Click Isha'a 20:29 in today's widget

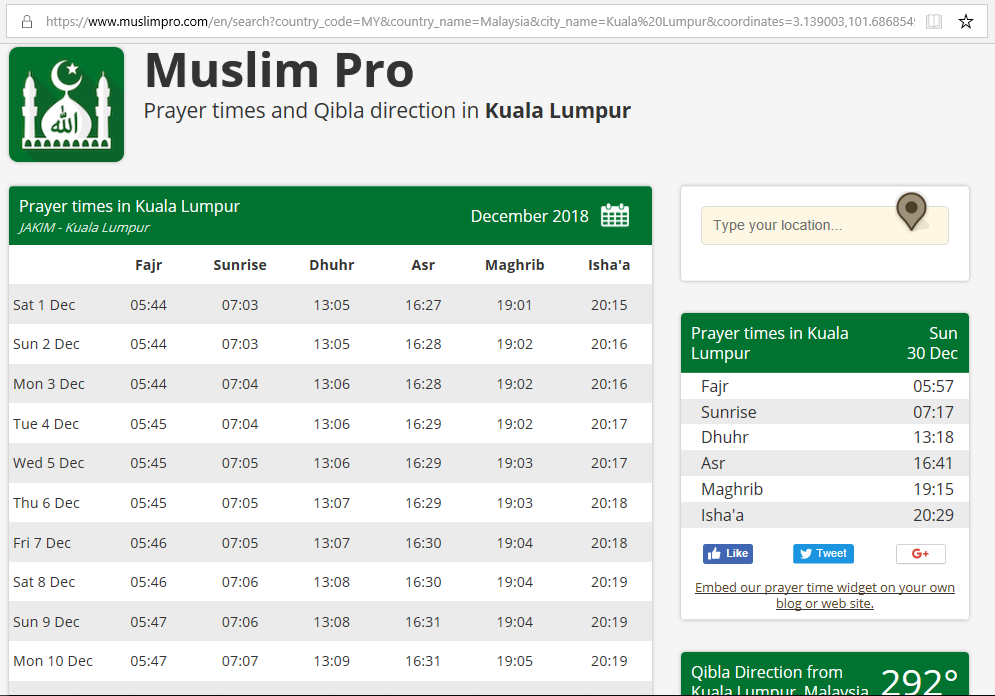[825, 515]
